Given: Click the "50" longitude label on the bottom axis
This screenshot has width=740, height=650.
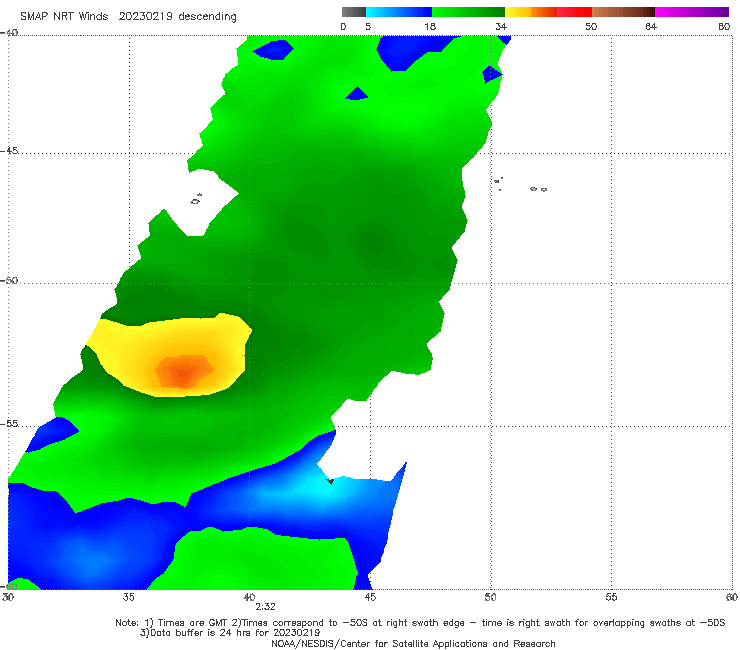Looking at the screenshot, I should coord(490,598).
